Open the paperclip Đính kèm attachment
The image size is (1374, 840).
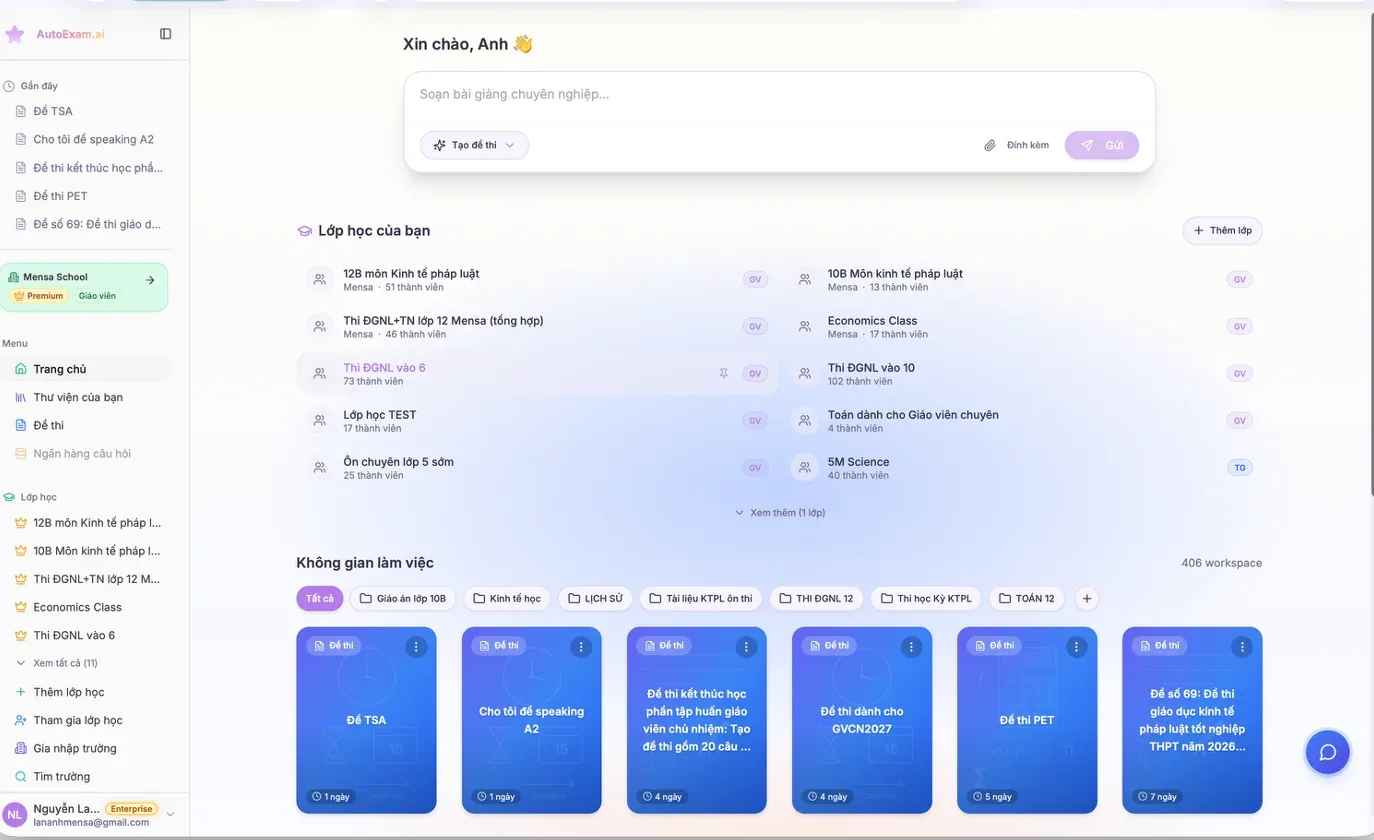pyautogui.click(x=1017, y=145)
